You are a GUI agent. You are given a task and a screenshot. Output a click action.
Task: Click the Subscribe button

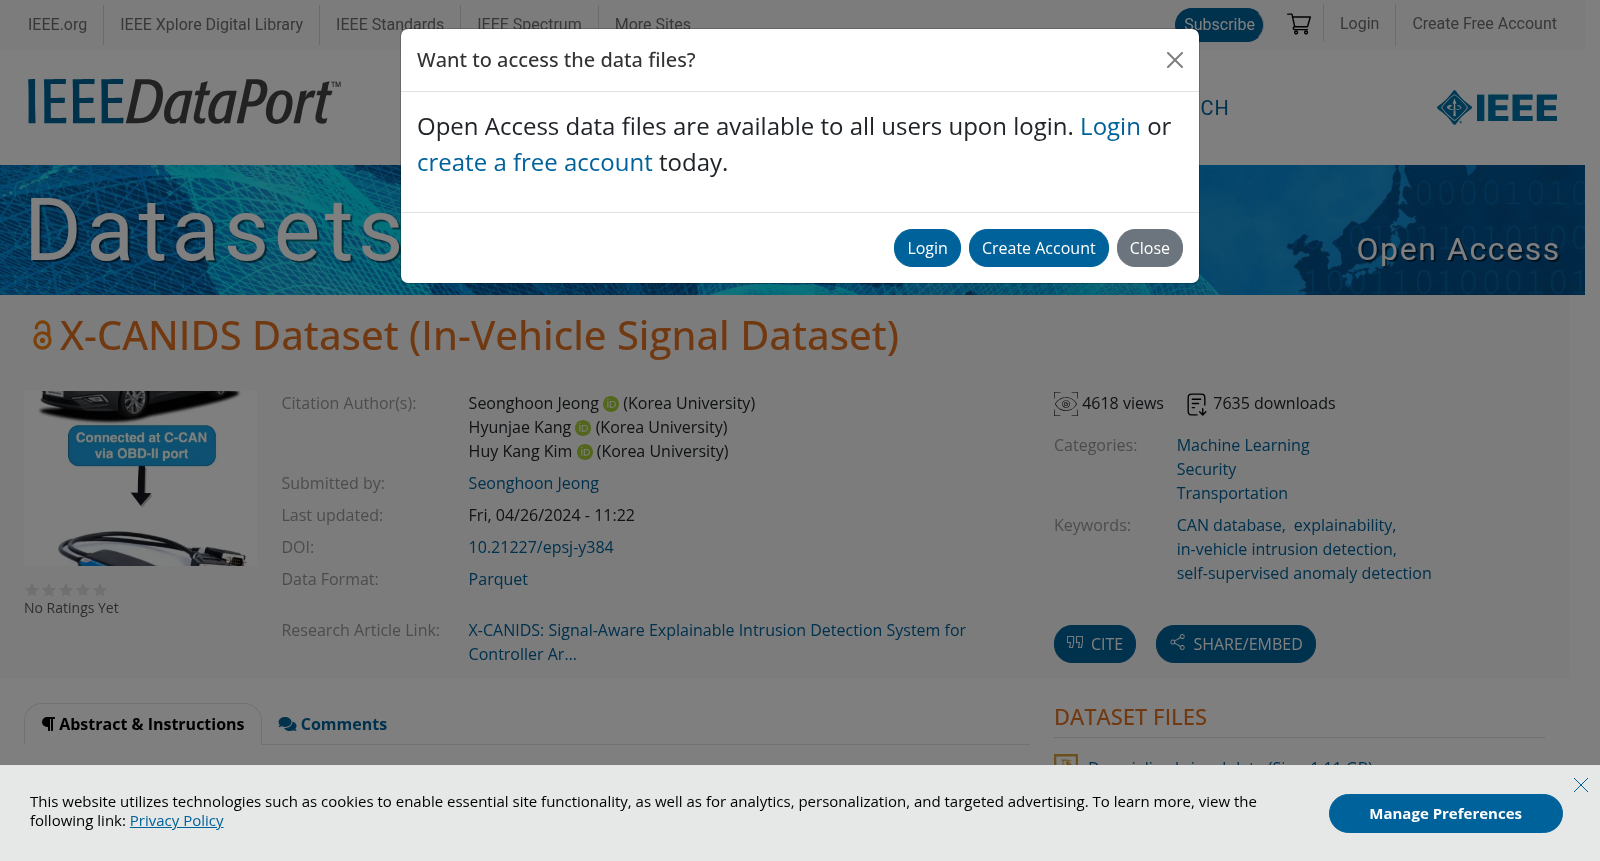click(1219, 24)
